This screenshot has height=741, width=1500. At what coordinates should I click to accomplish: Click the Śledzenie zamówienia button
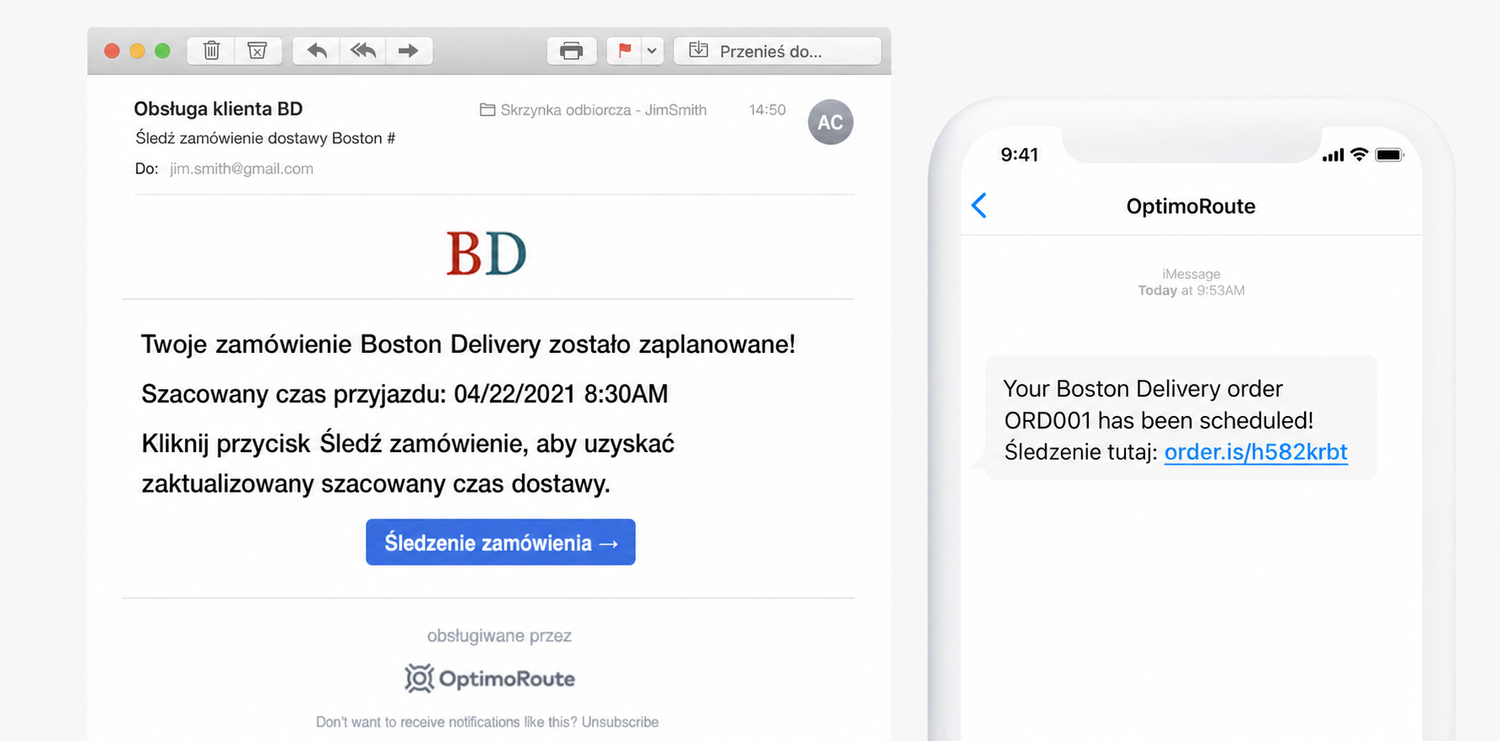point(500,543)
